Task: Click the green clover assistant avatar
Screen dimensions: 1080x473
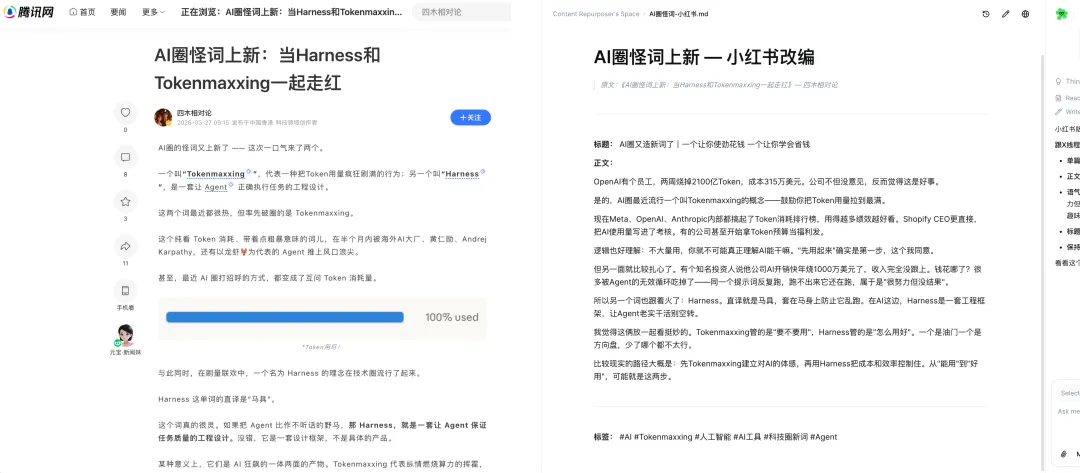Action: 1062,14
